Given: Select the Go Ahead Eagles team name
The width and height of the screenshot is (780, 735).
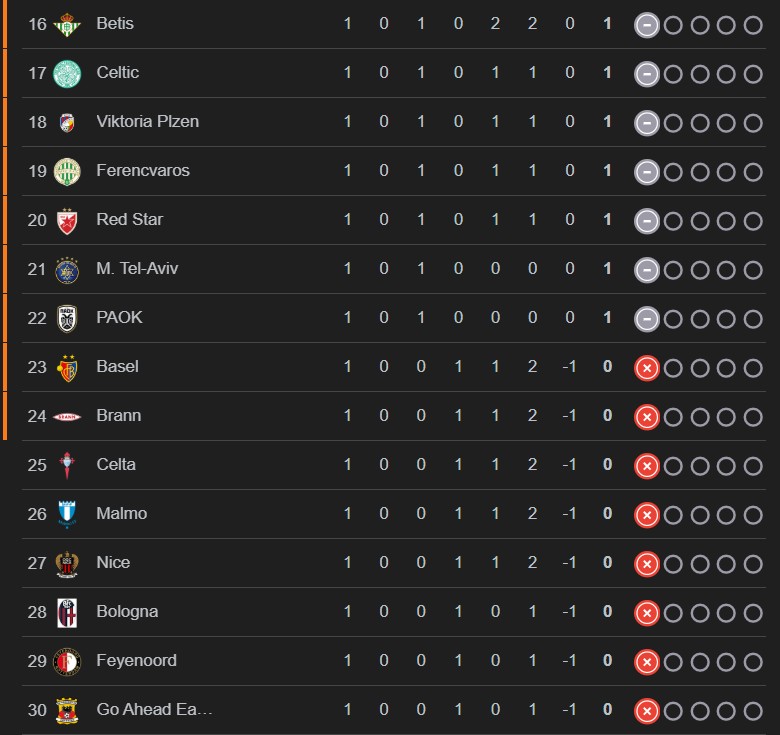Looking at the screenshot, I should pos(154,710).
